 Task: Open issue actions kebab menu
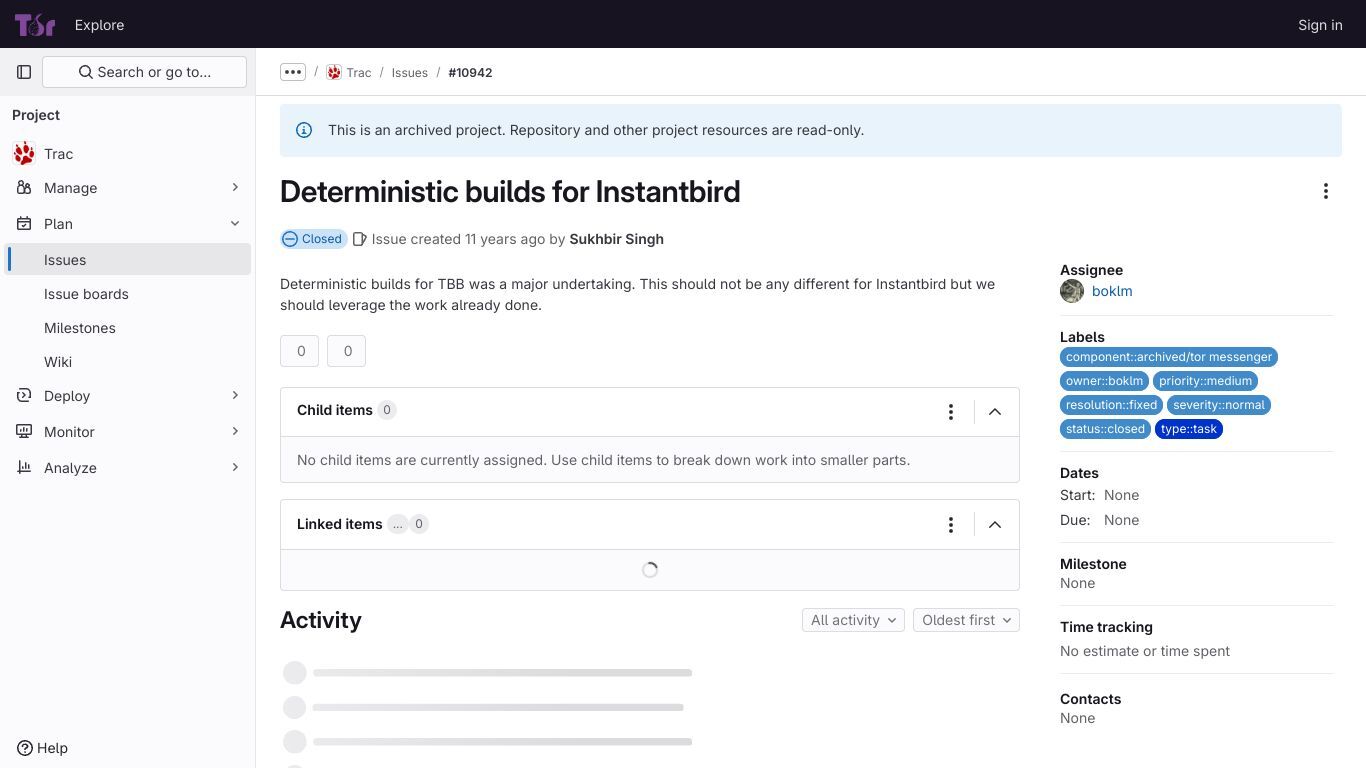[1326, 191]
